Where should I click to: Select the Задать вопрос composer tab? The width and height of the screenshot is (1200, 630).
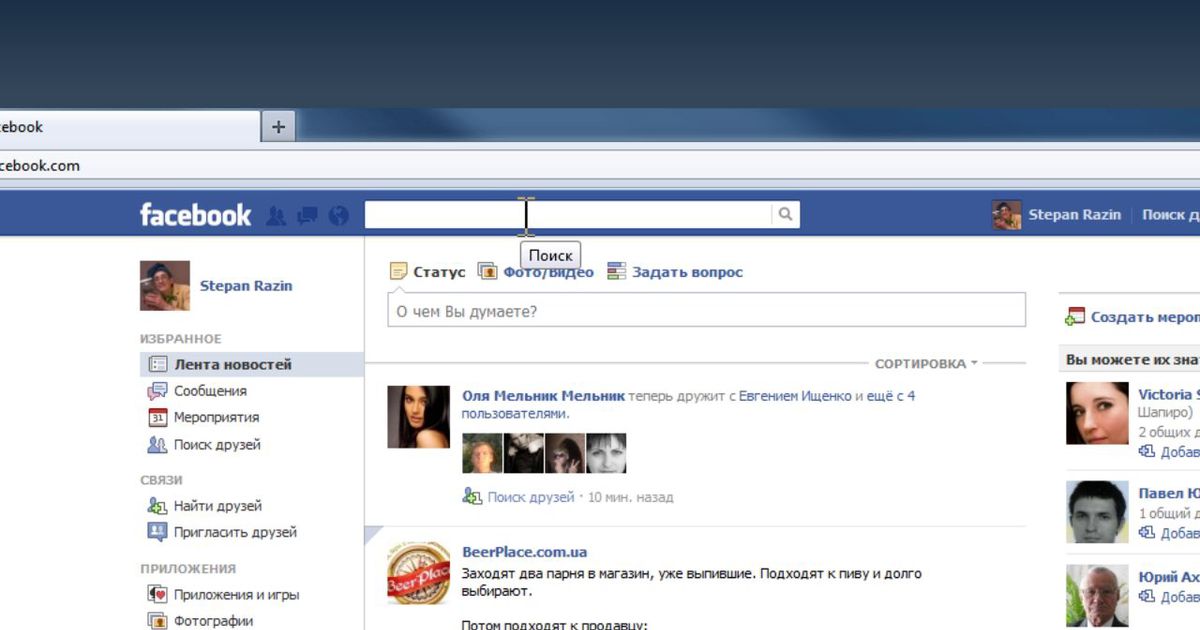[675, 272]
